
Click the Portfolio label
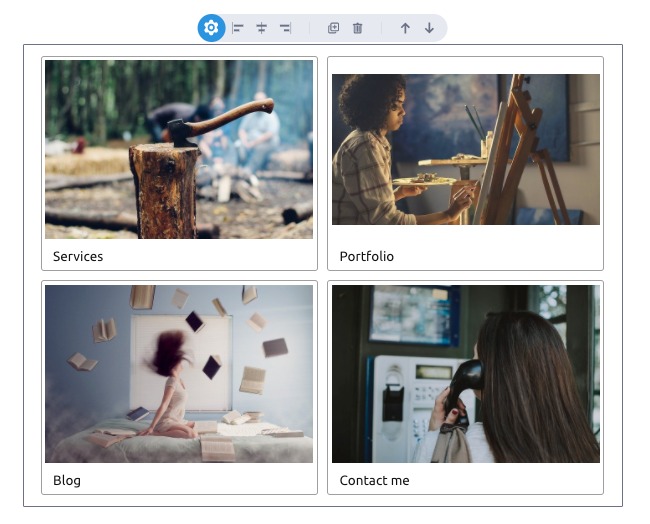pos(366,256)
